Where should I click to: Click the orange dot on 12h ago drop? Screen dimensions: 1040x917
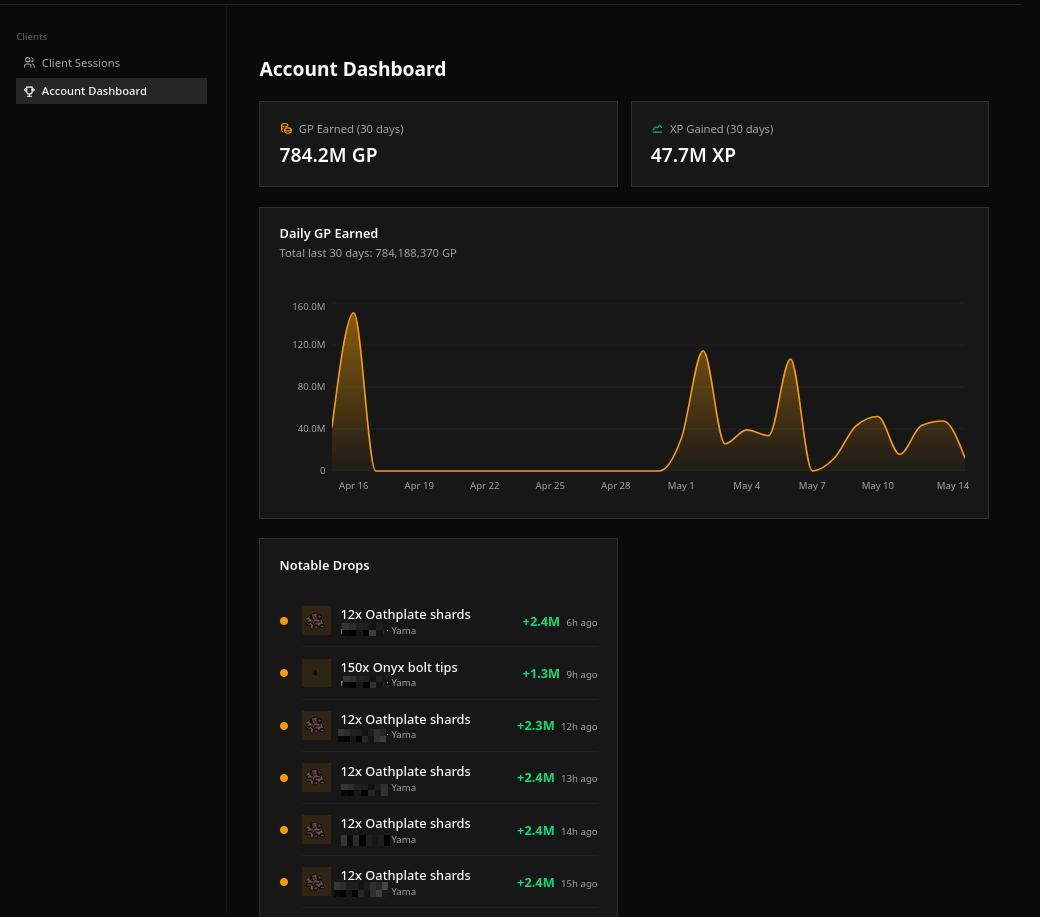(x=284, y=726)
